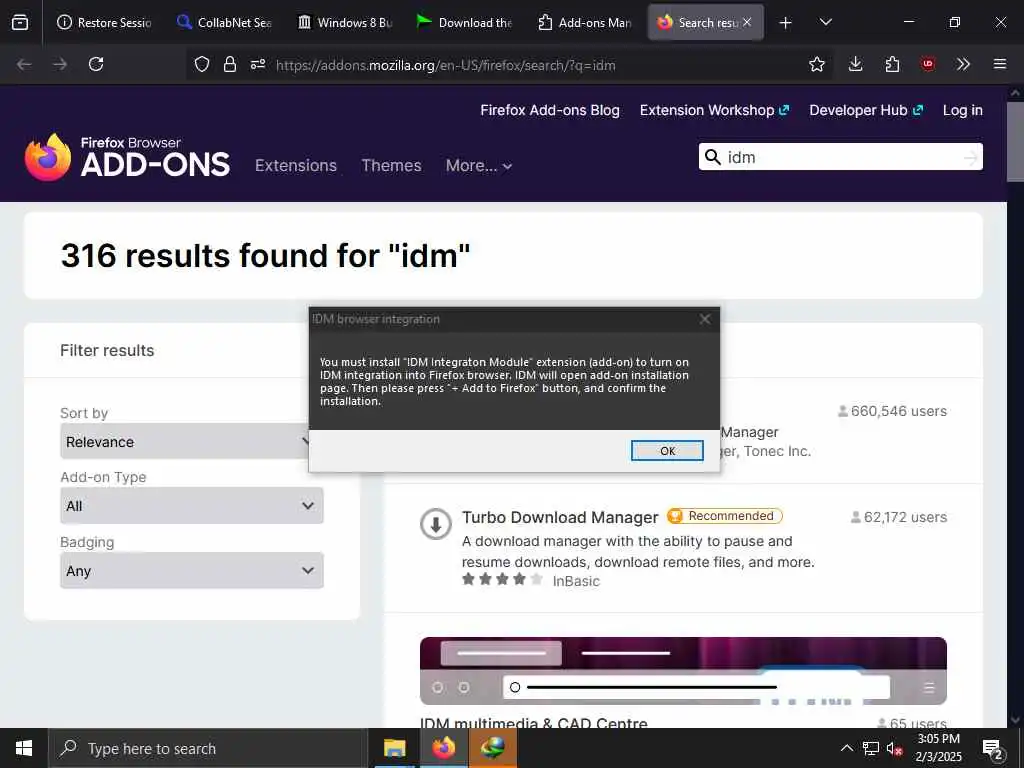
Task: Click OK in IDM dialog
Action: [x=667, y=451]
